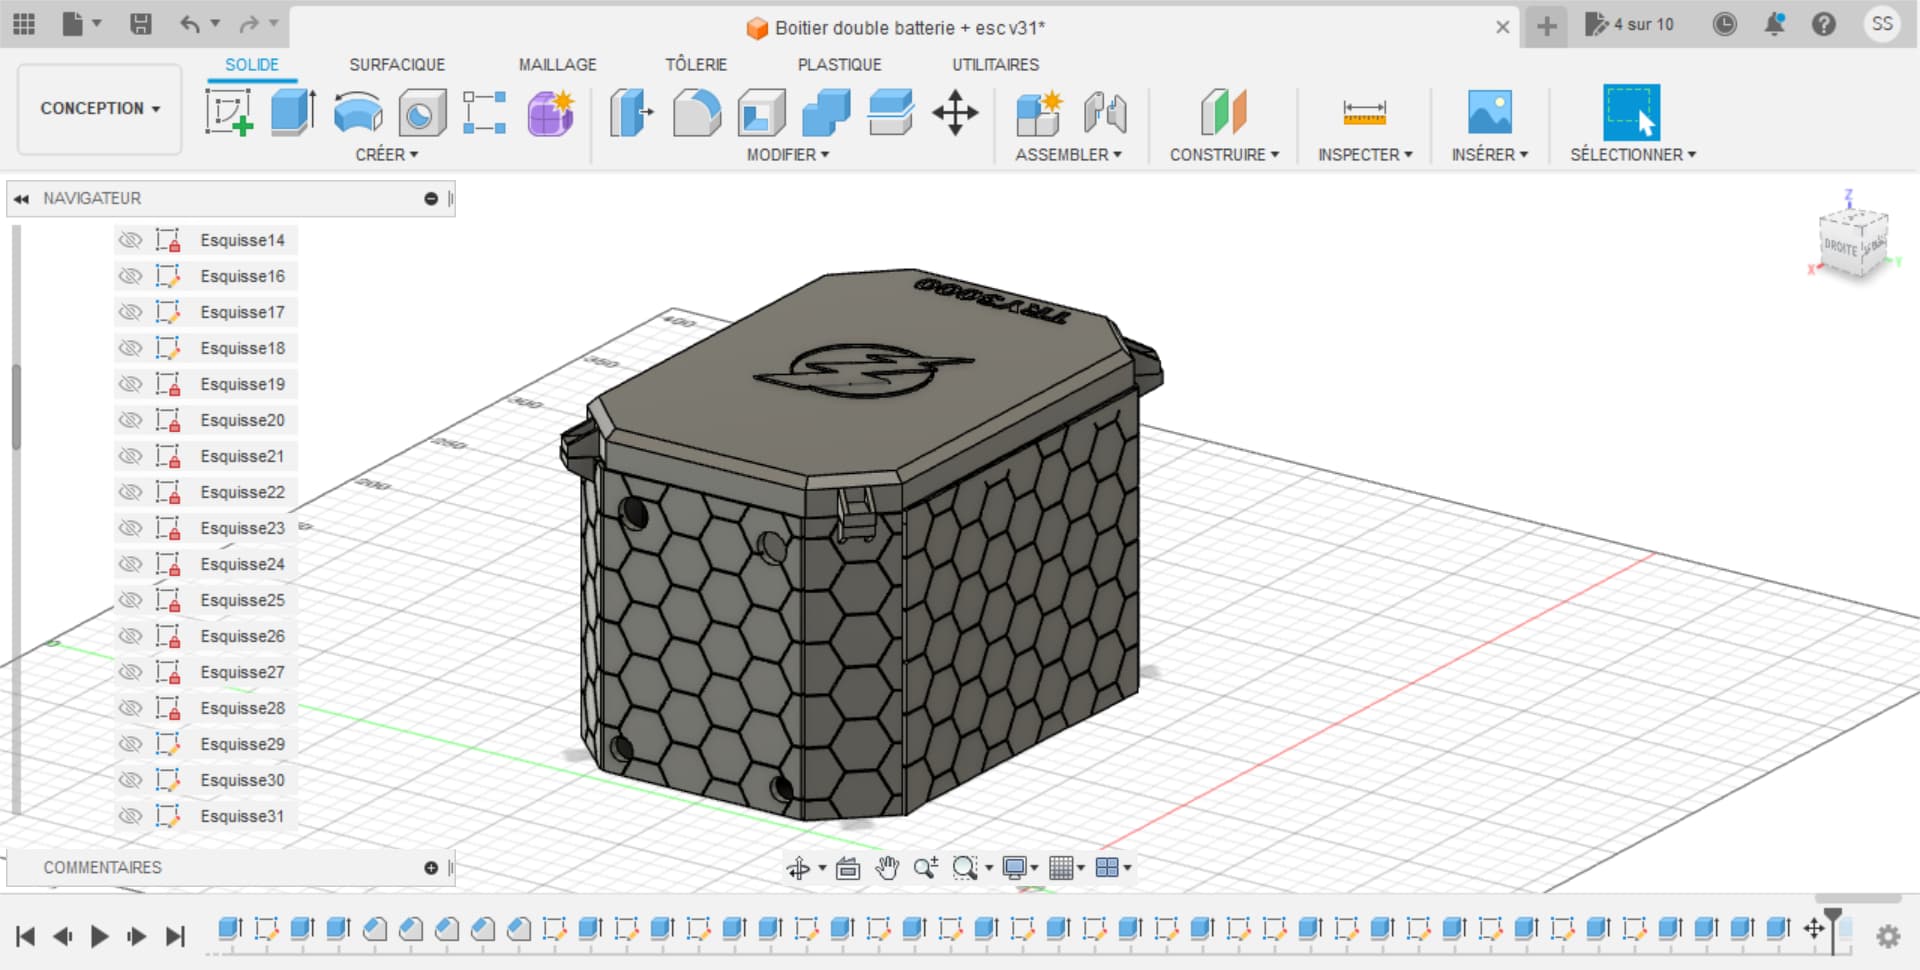Expand the CRÉER menu
Image resolution: width=1920 pixels, height=970 pixels.
point(387,155)
